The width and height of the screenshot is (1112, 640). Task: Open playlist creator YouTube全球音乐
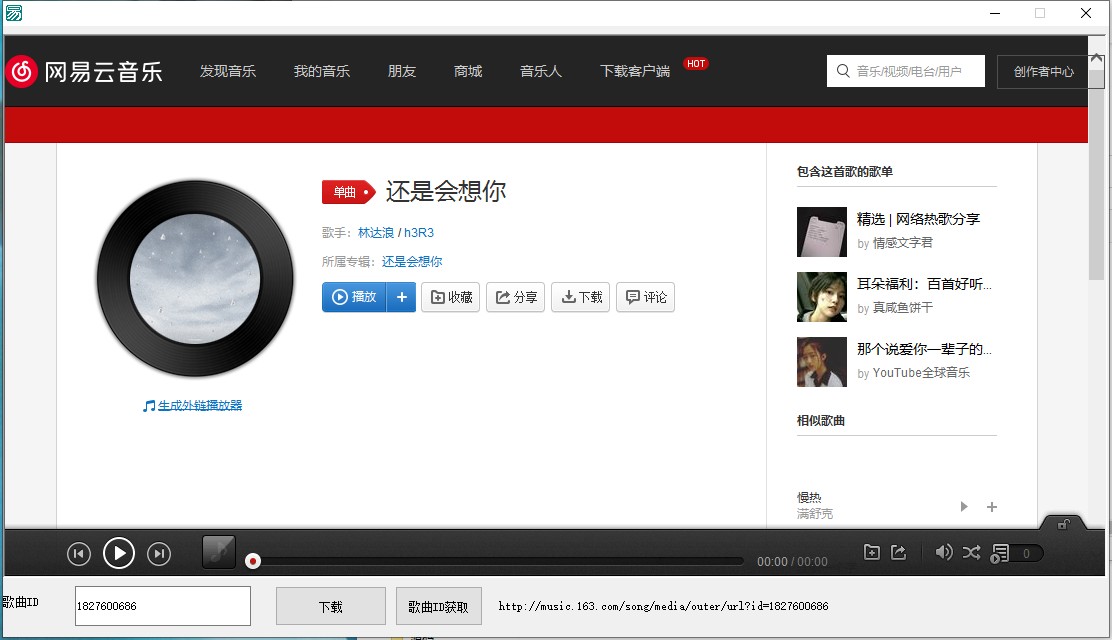[921, 373]
